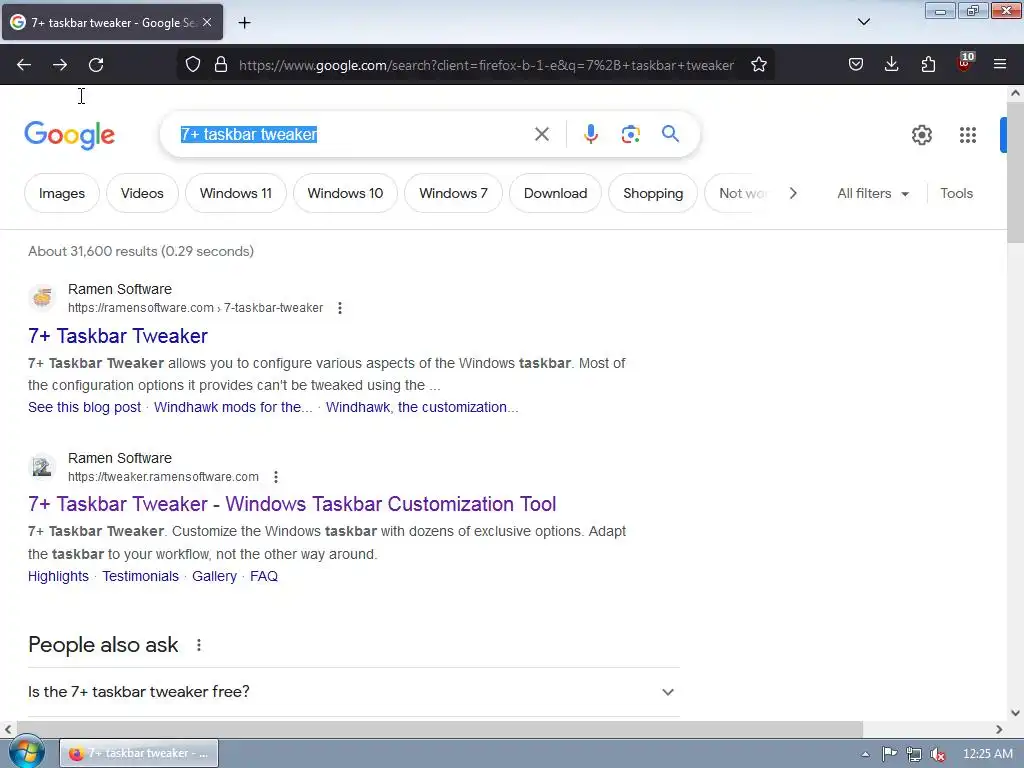Select the Windows 10 filter chip
Viewport: 1024px width, 768px height.
tap(345, 193)
